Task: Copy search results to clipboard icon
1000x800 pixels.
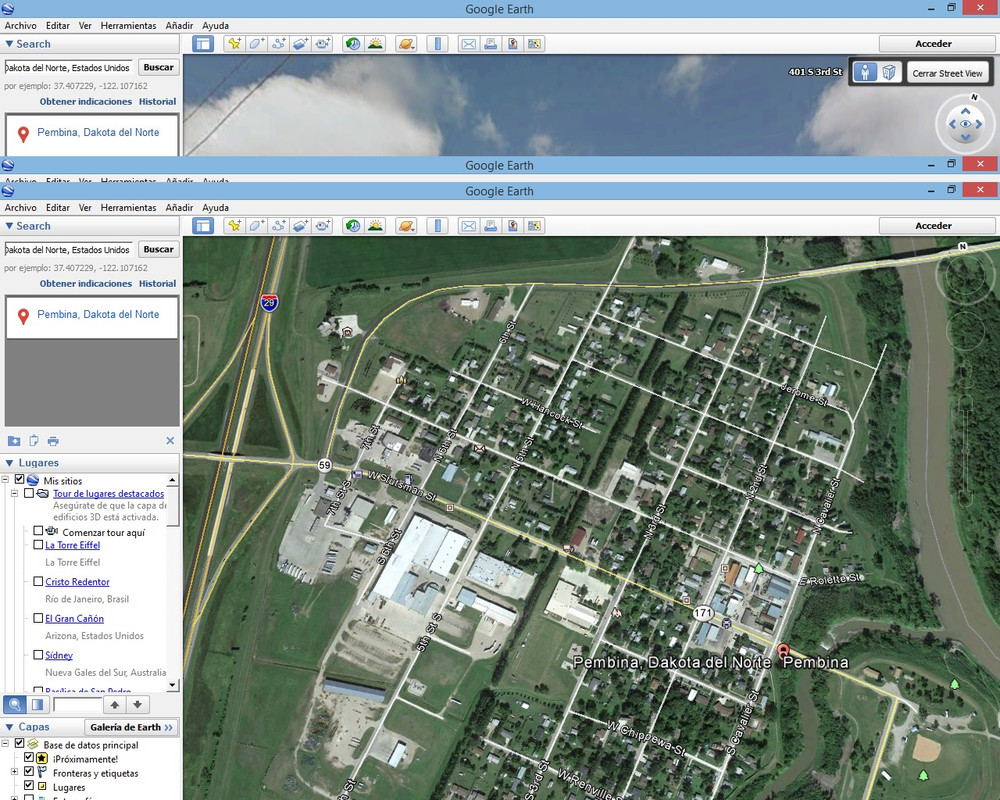Action: click(x=34, y=441)
